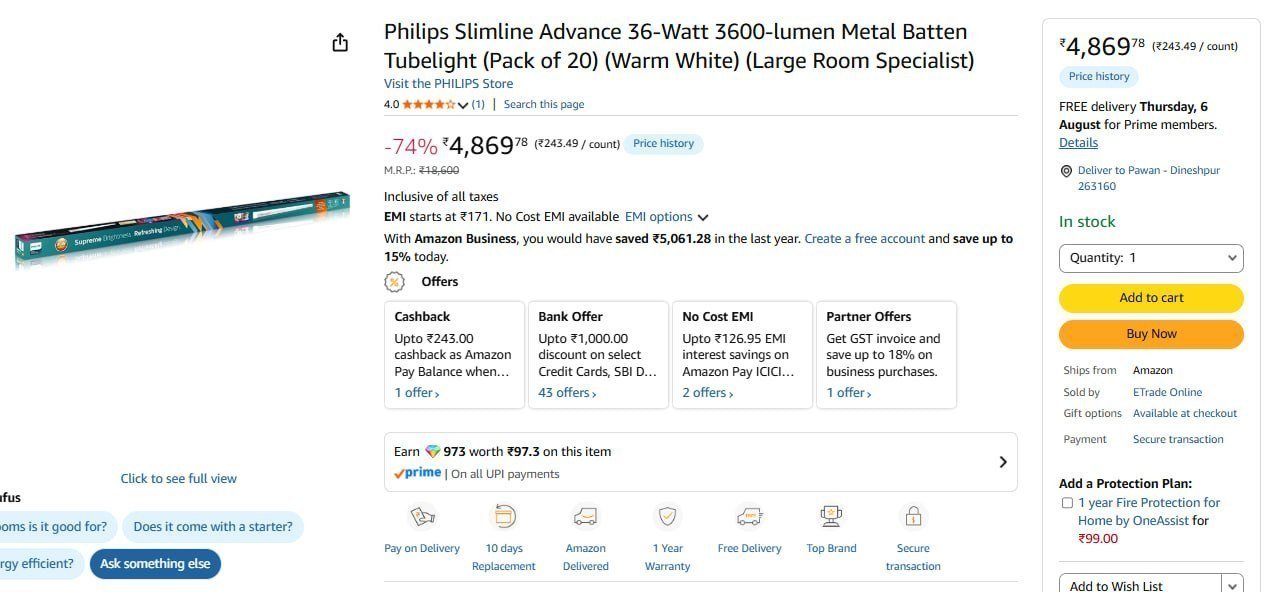
Task: Click the Ask something else chip
Action: tap(155, 564)
